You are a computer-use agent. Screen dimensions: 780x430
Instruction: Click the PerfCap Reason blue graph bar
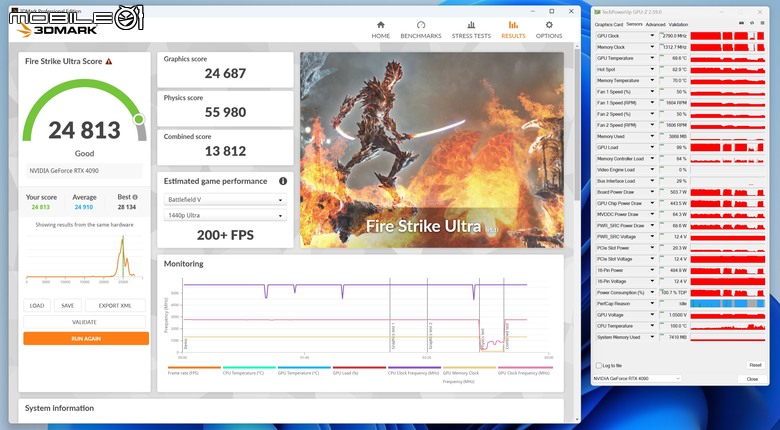pyautogui.click(x=727, y=304)
